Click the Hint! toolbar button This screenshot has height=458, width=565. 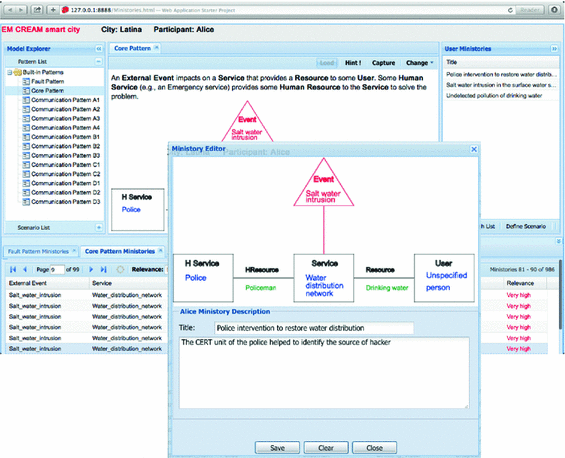pos(353,63)
